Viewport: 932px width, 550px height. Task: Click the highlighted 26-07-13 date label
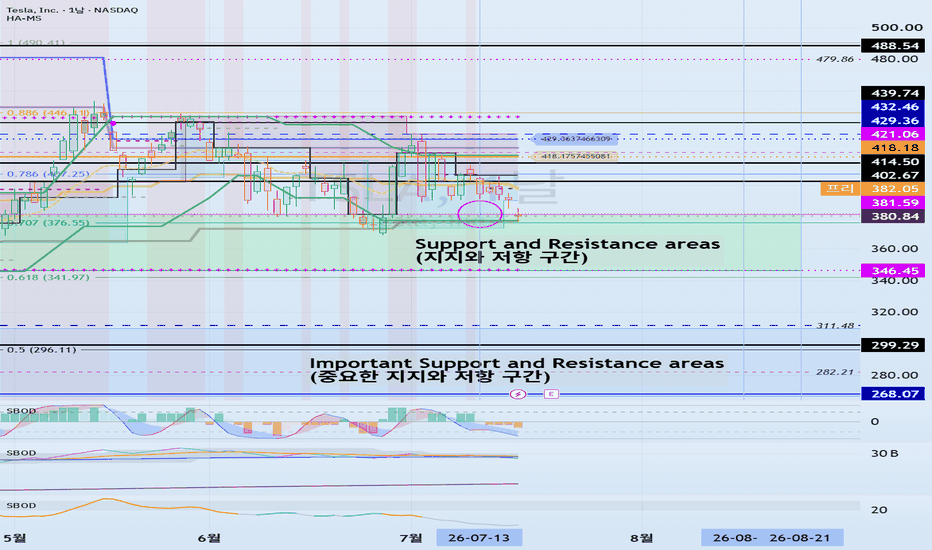point(479,538)
